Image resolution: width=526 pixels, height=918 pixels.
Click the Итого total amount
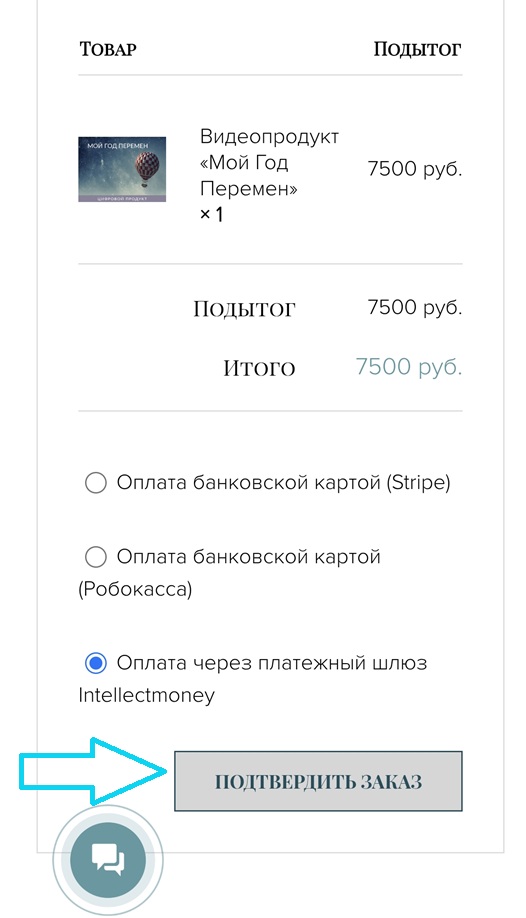tap(409, 367)
